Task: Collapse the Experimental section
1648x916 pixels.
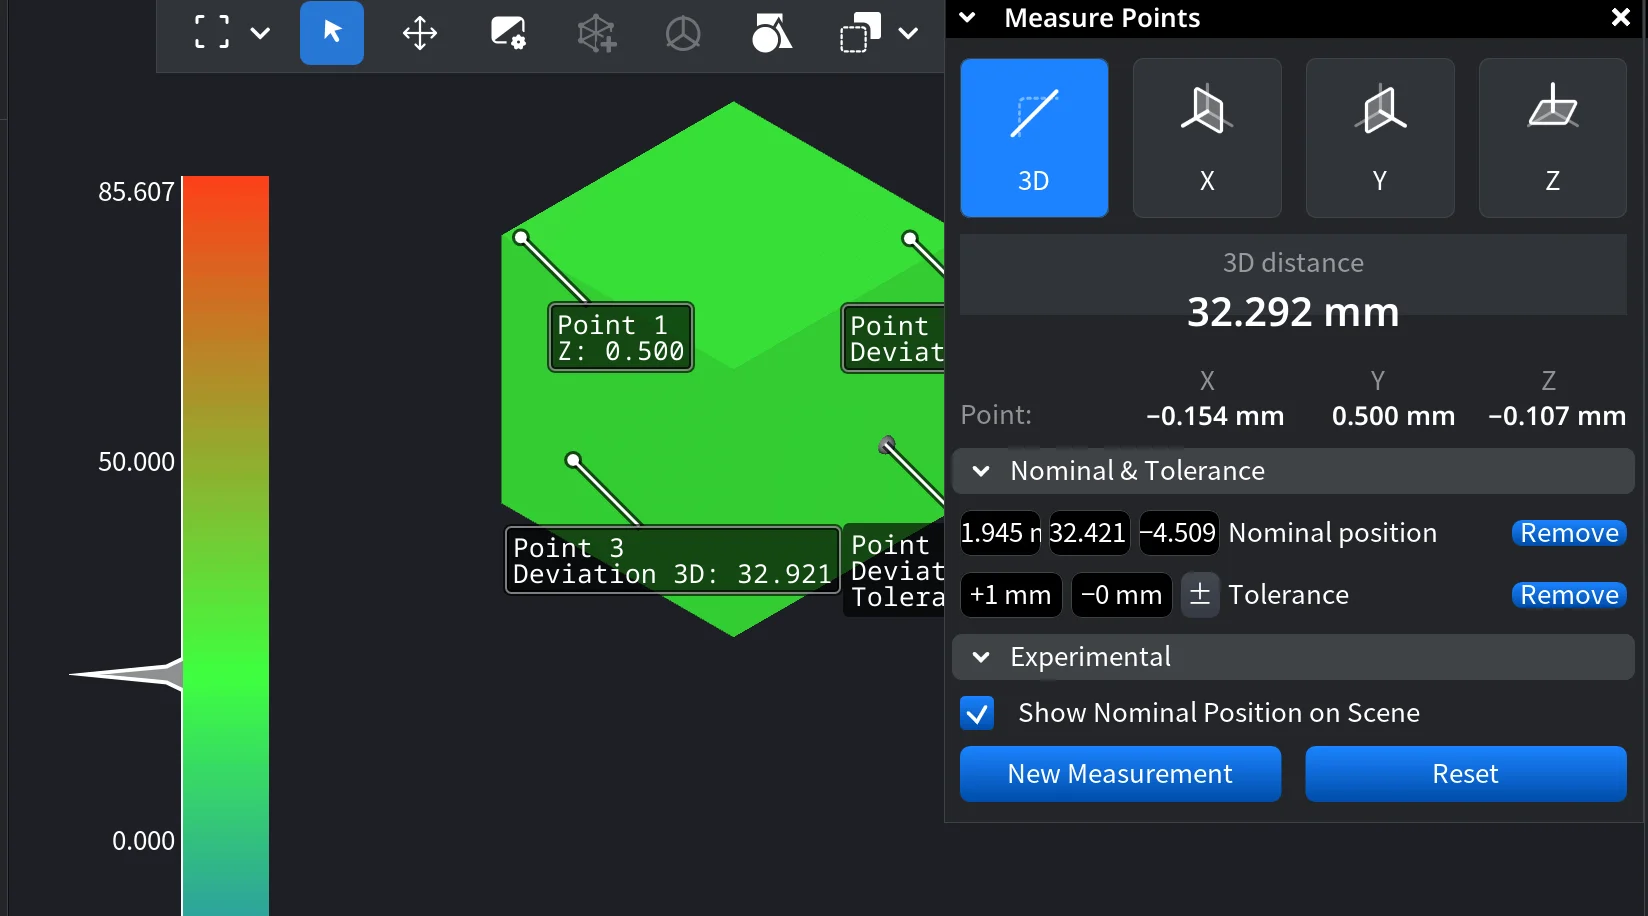Action: pyautogui.click(x=982, y=657)
